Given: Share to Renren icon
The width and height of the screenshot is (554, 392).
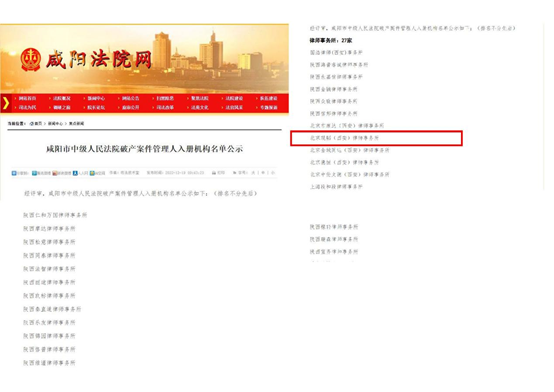Looking at the screenshot, I should point(75,173).
